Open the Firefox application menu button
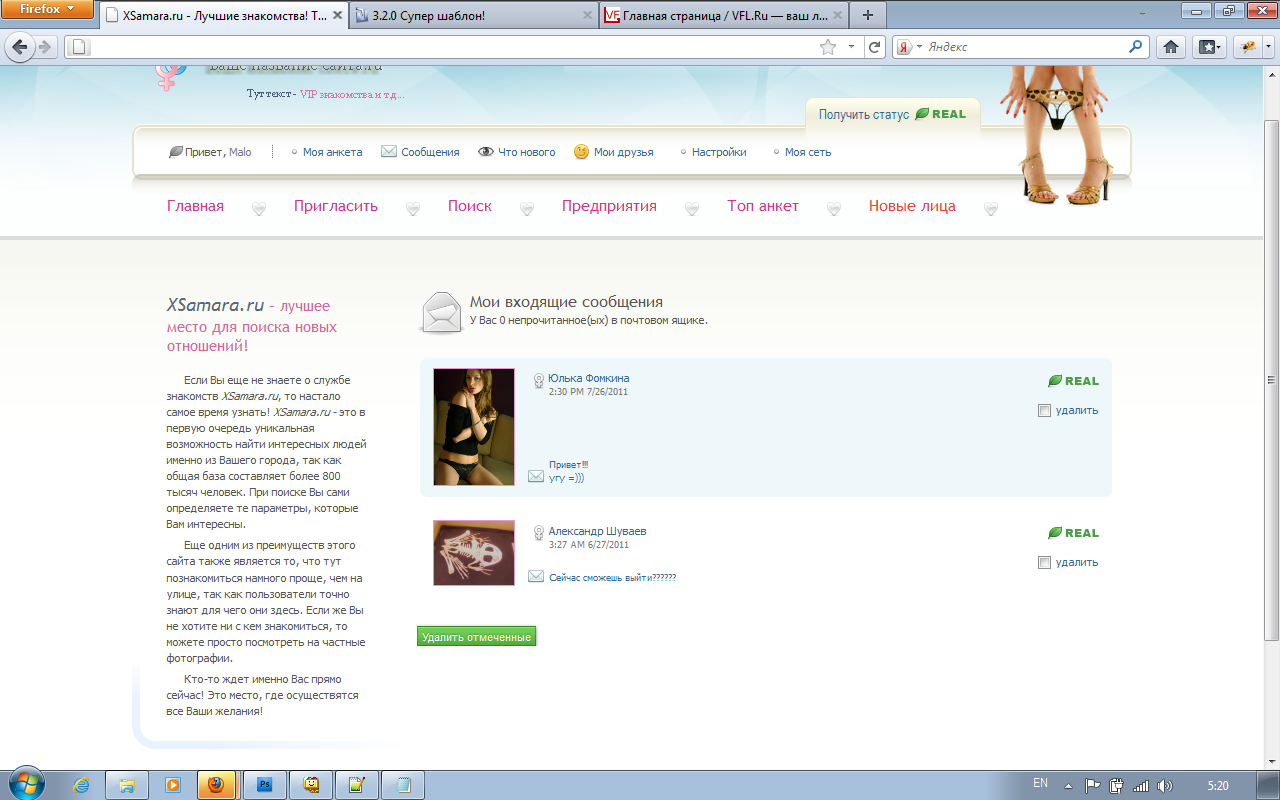This screenshot has width=1280, height=800. point(49,10)
